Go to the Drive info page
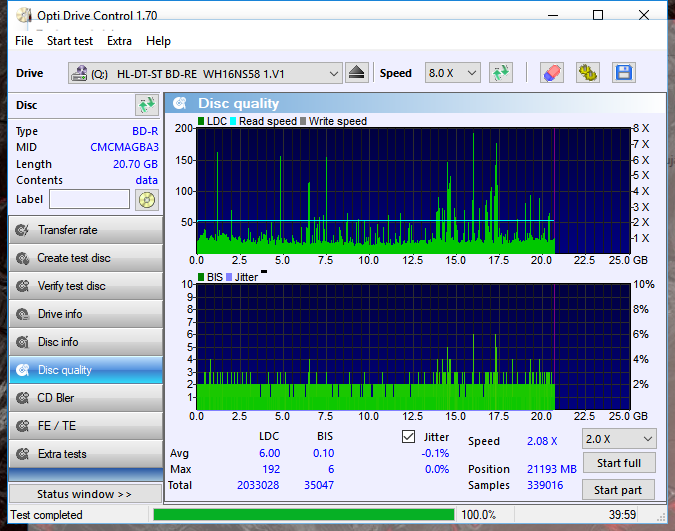The width and height of the screenshot is (675, 531). coord(86,314)
